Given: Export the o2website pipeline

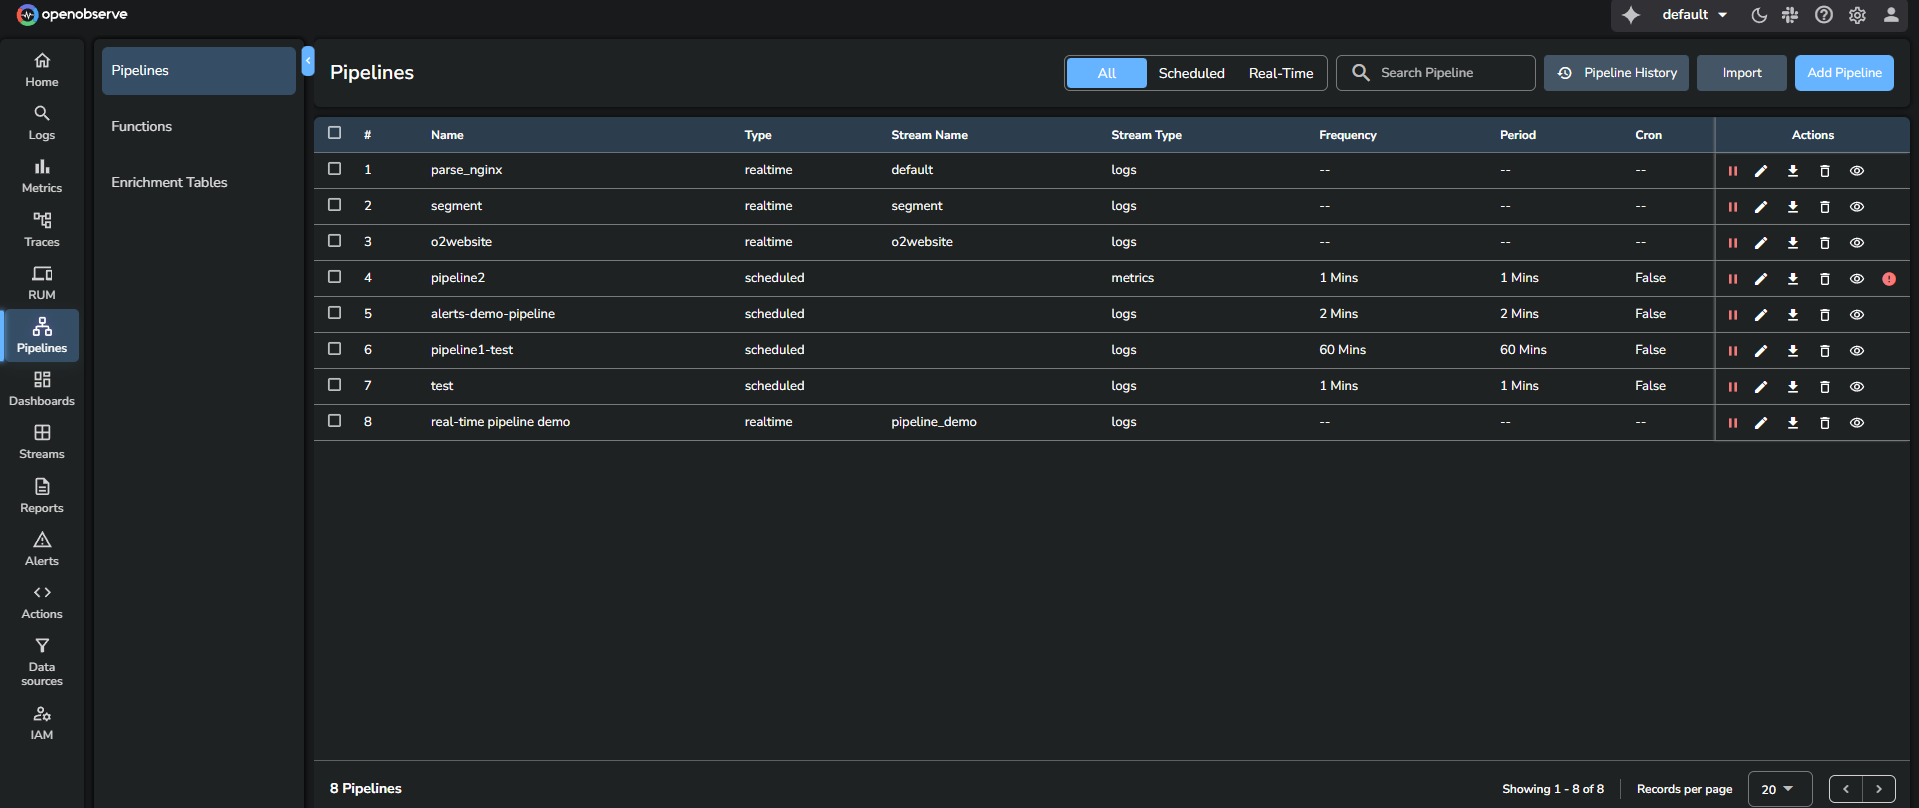Looking at the screenshot, I should click(x=1793, y=243).
